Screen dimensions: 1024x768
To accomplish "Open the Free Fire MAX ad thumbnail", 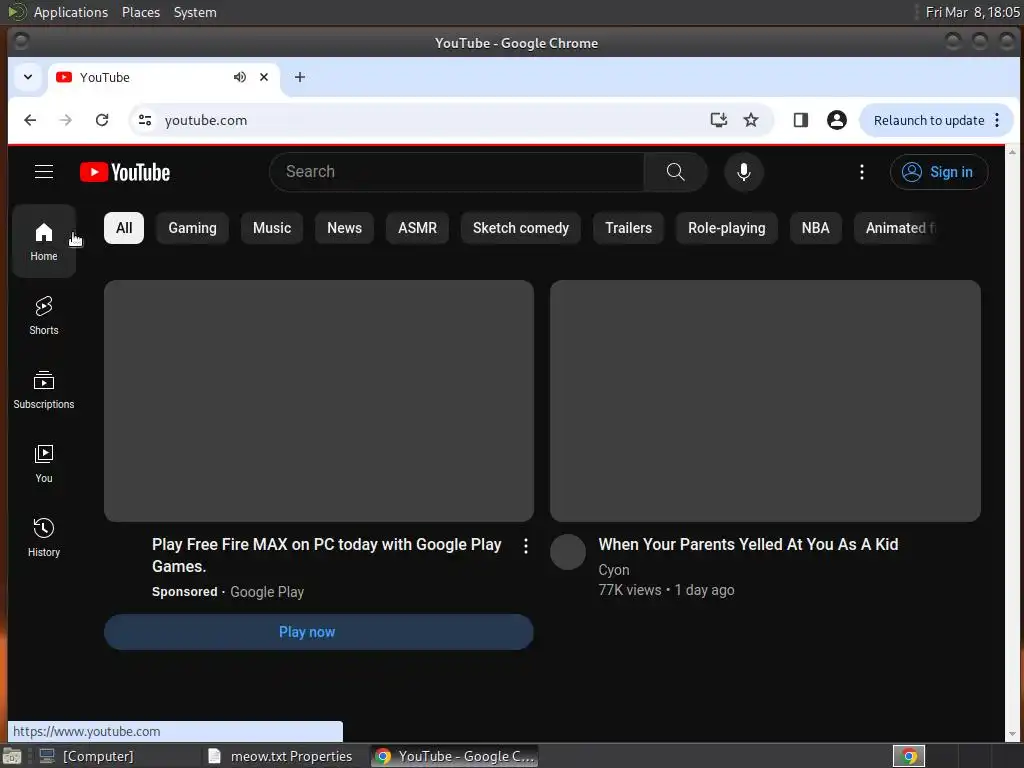I will pos(319,400).
